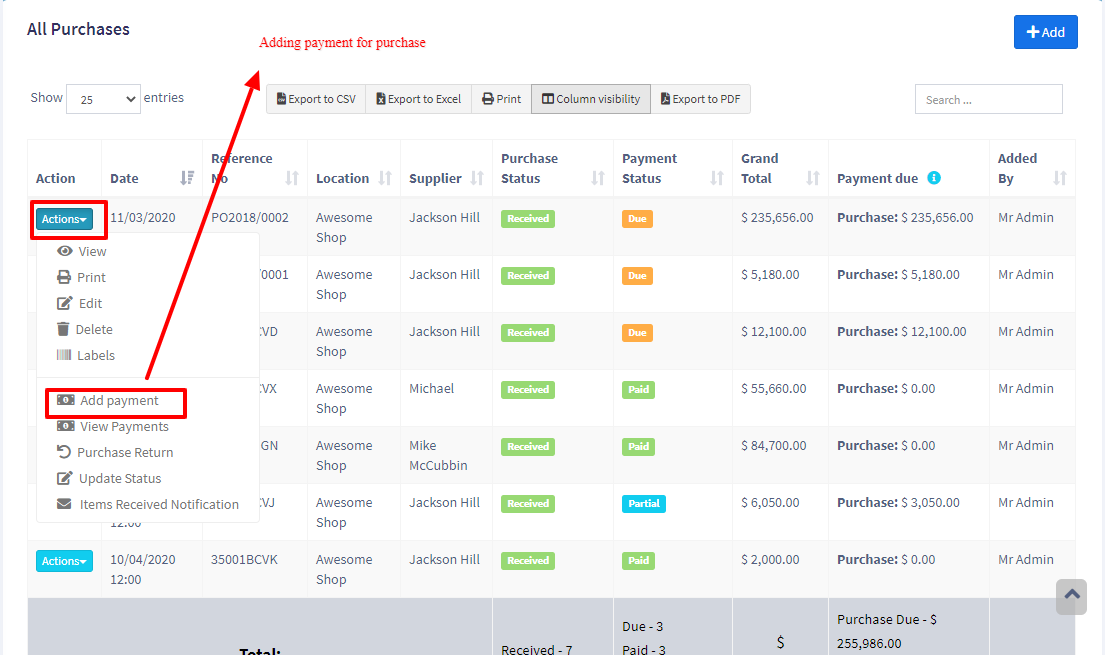1105x655 pixels.
Task: Sort by the Added By column
Action: pos(1059,178)
